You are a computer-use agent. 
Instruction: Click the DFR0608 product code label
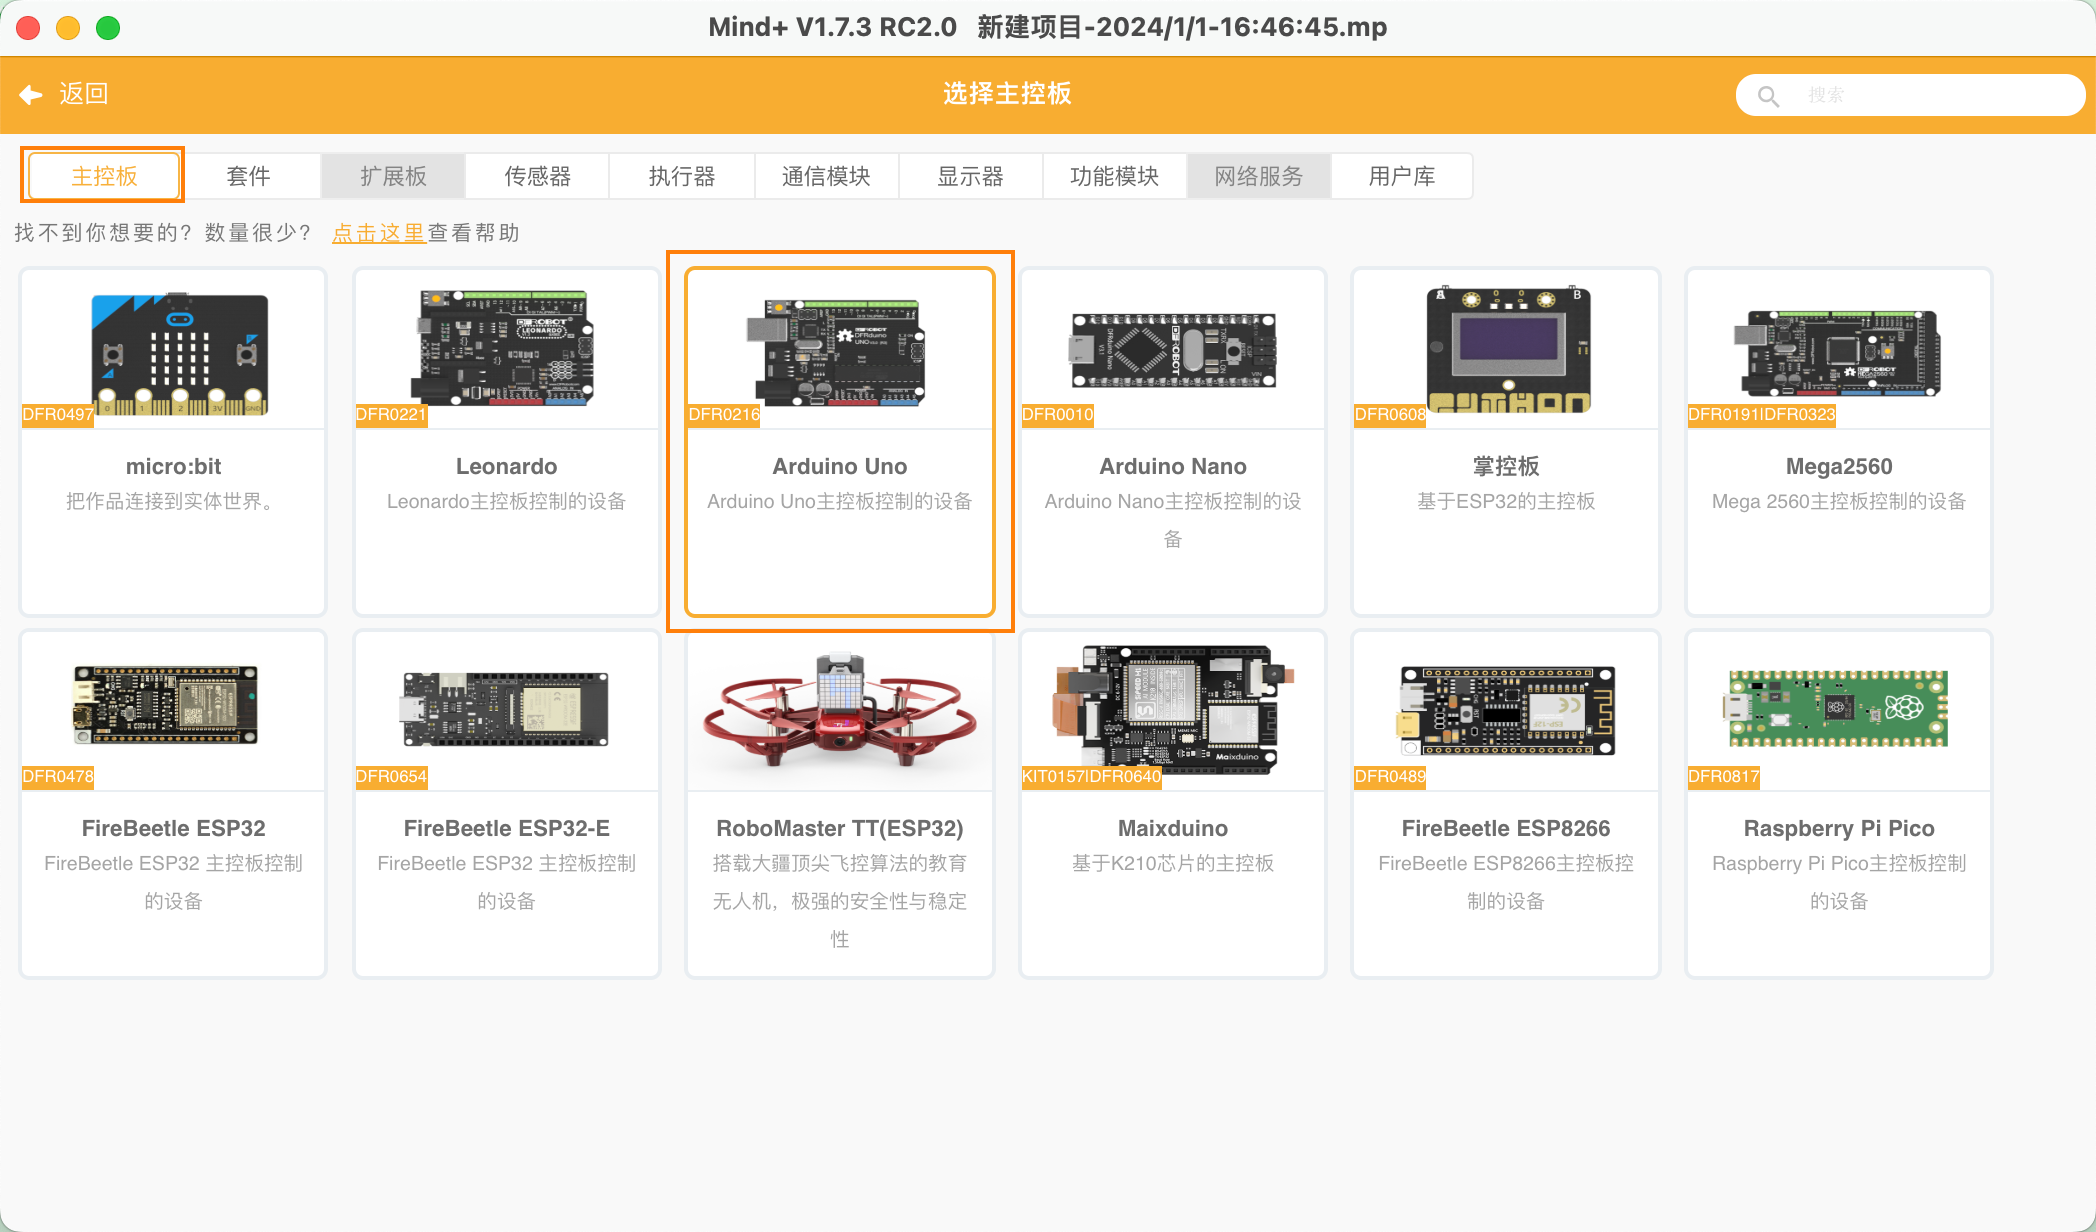tap(1390, 414)
